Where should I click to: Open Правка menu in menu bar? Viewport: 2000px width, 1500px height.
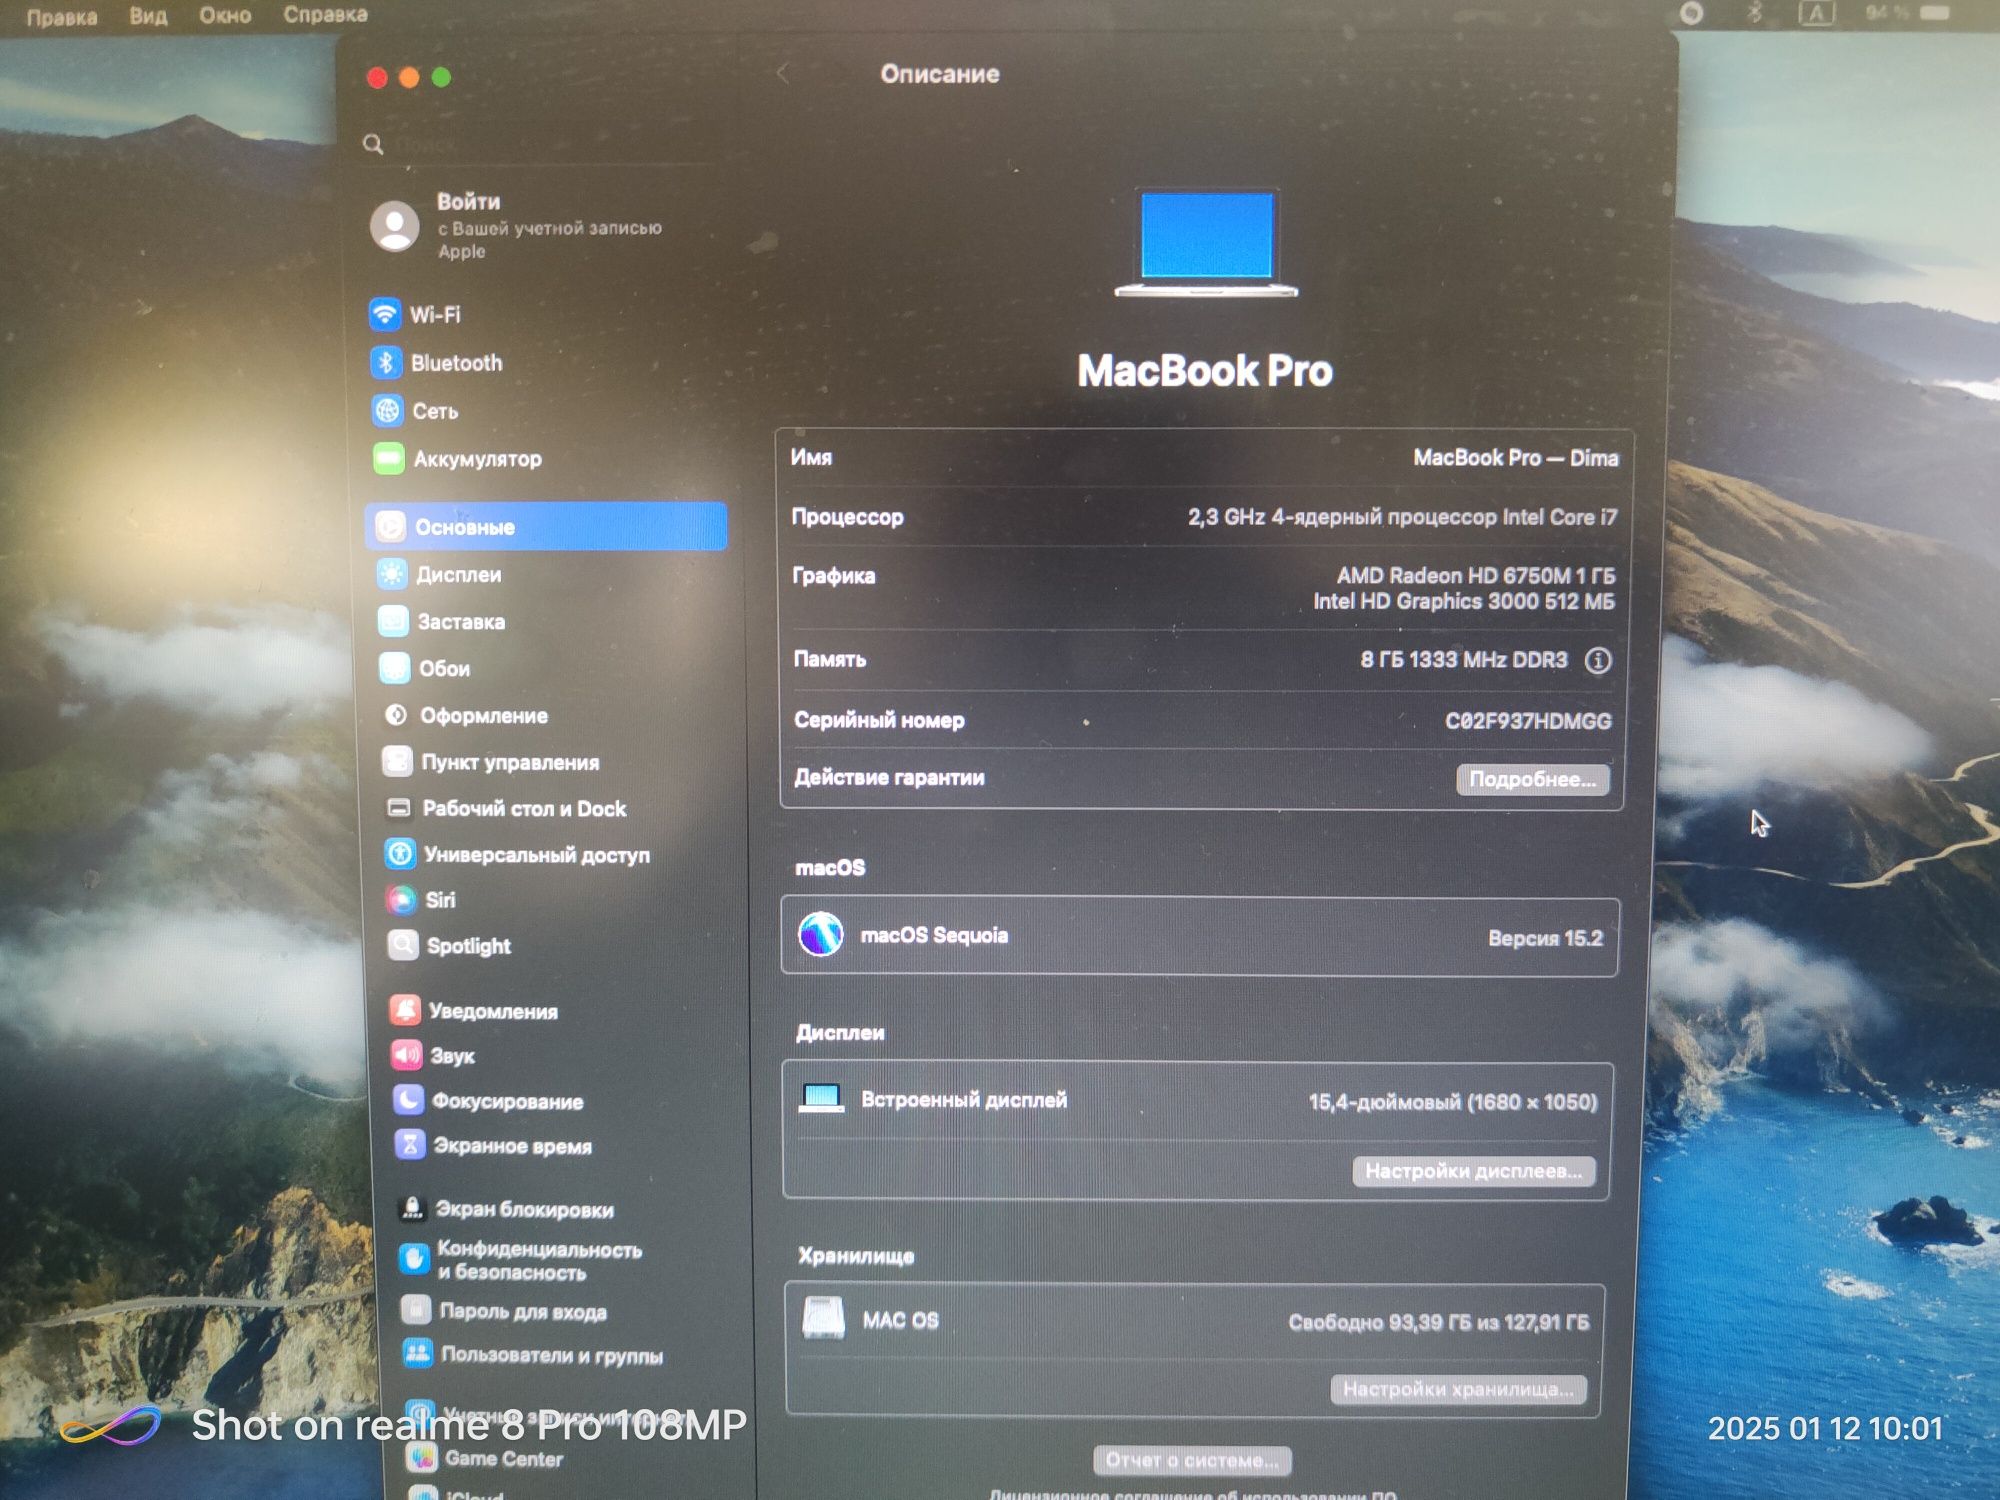pyautogui.click(x=62, y=17)
